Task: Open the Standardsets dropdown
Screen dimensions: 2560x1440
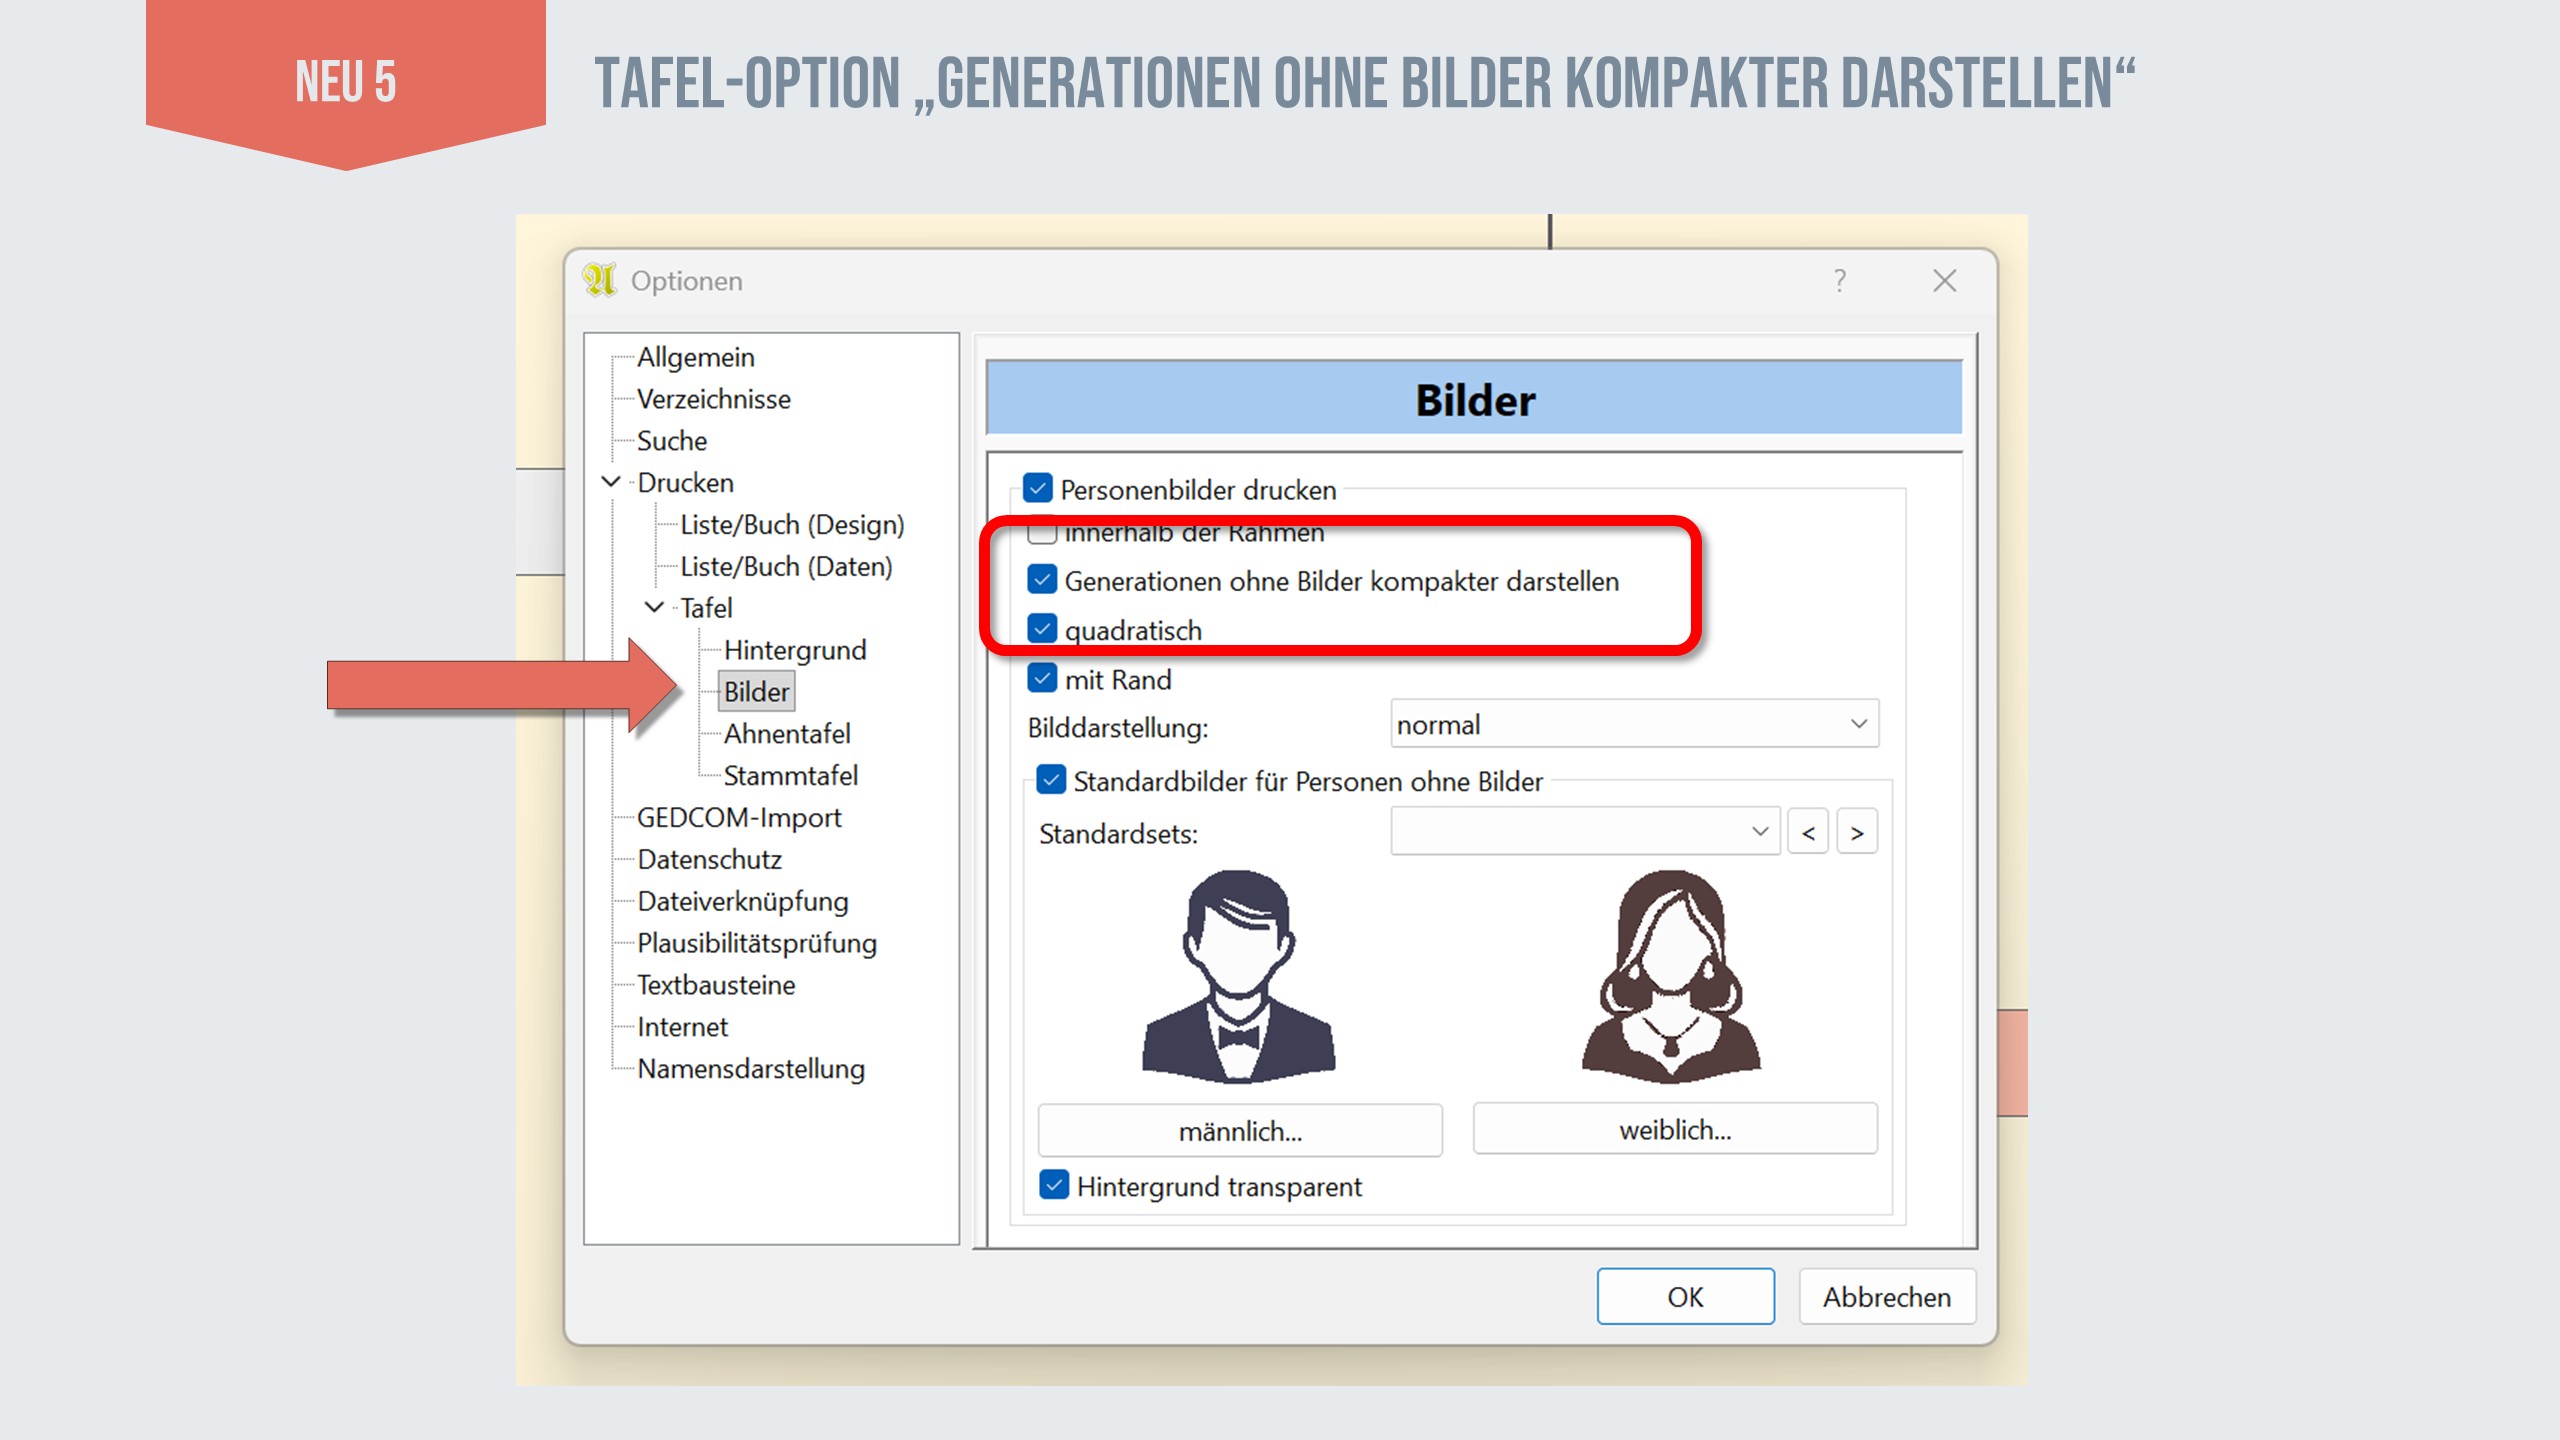Action: point(1584,832)
